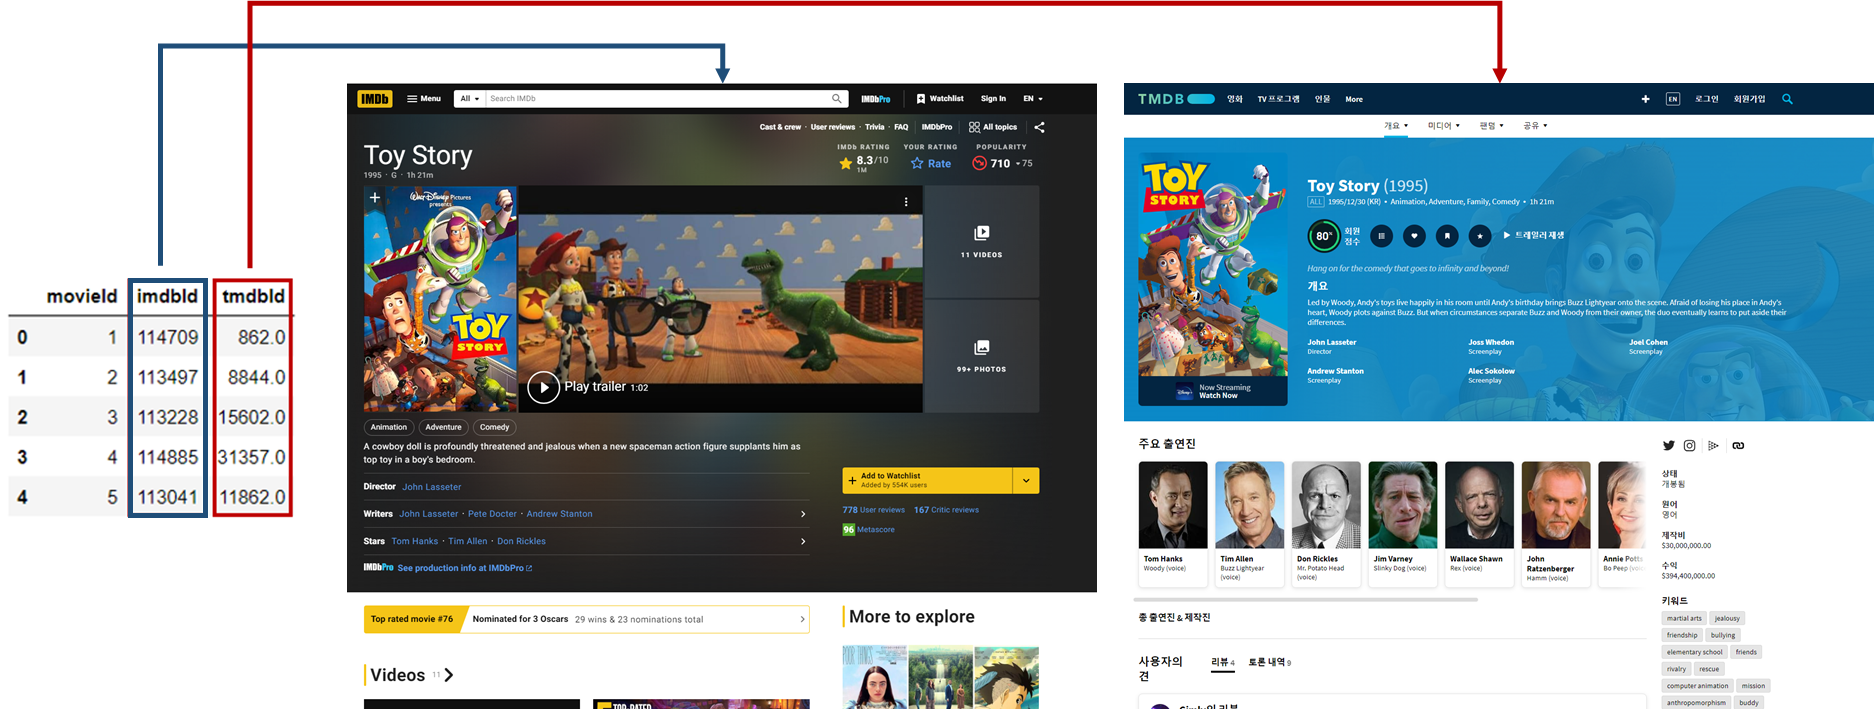The height and width of the screenshot is (709, 1874).
Task: Click the TMDB EN language box
Action: [x=1672, y=99]
